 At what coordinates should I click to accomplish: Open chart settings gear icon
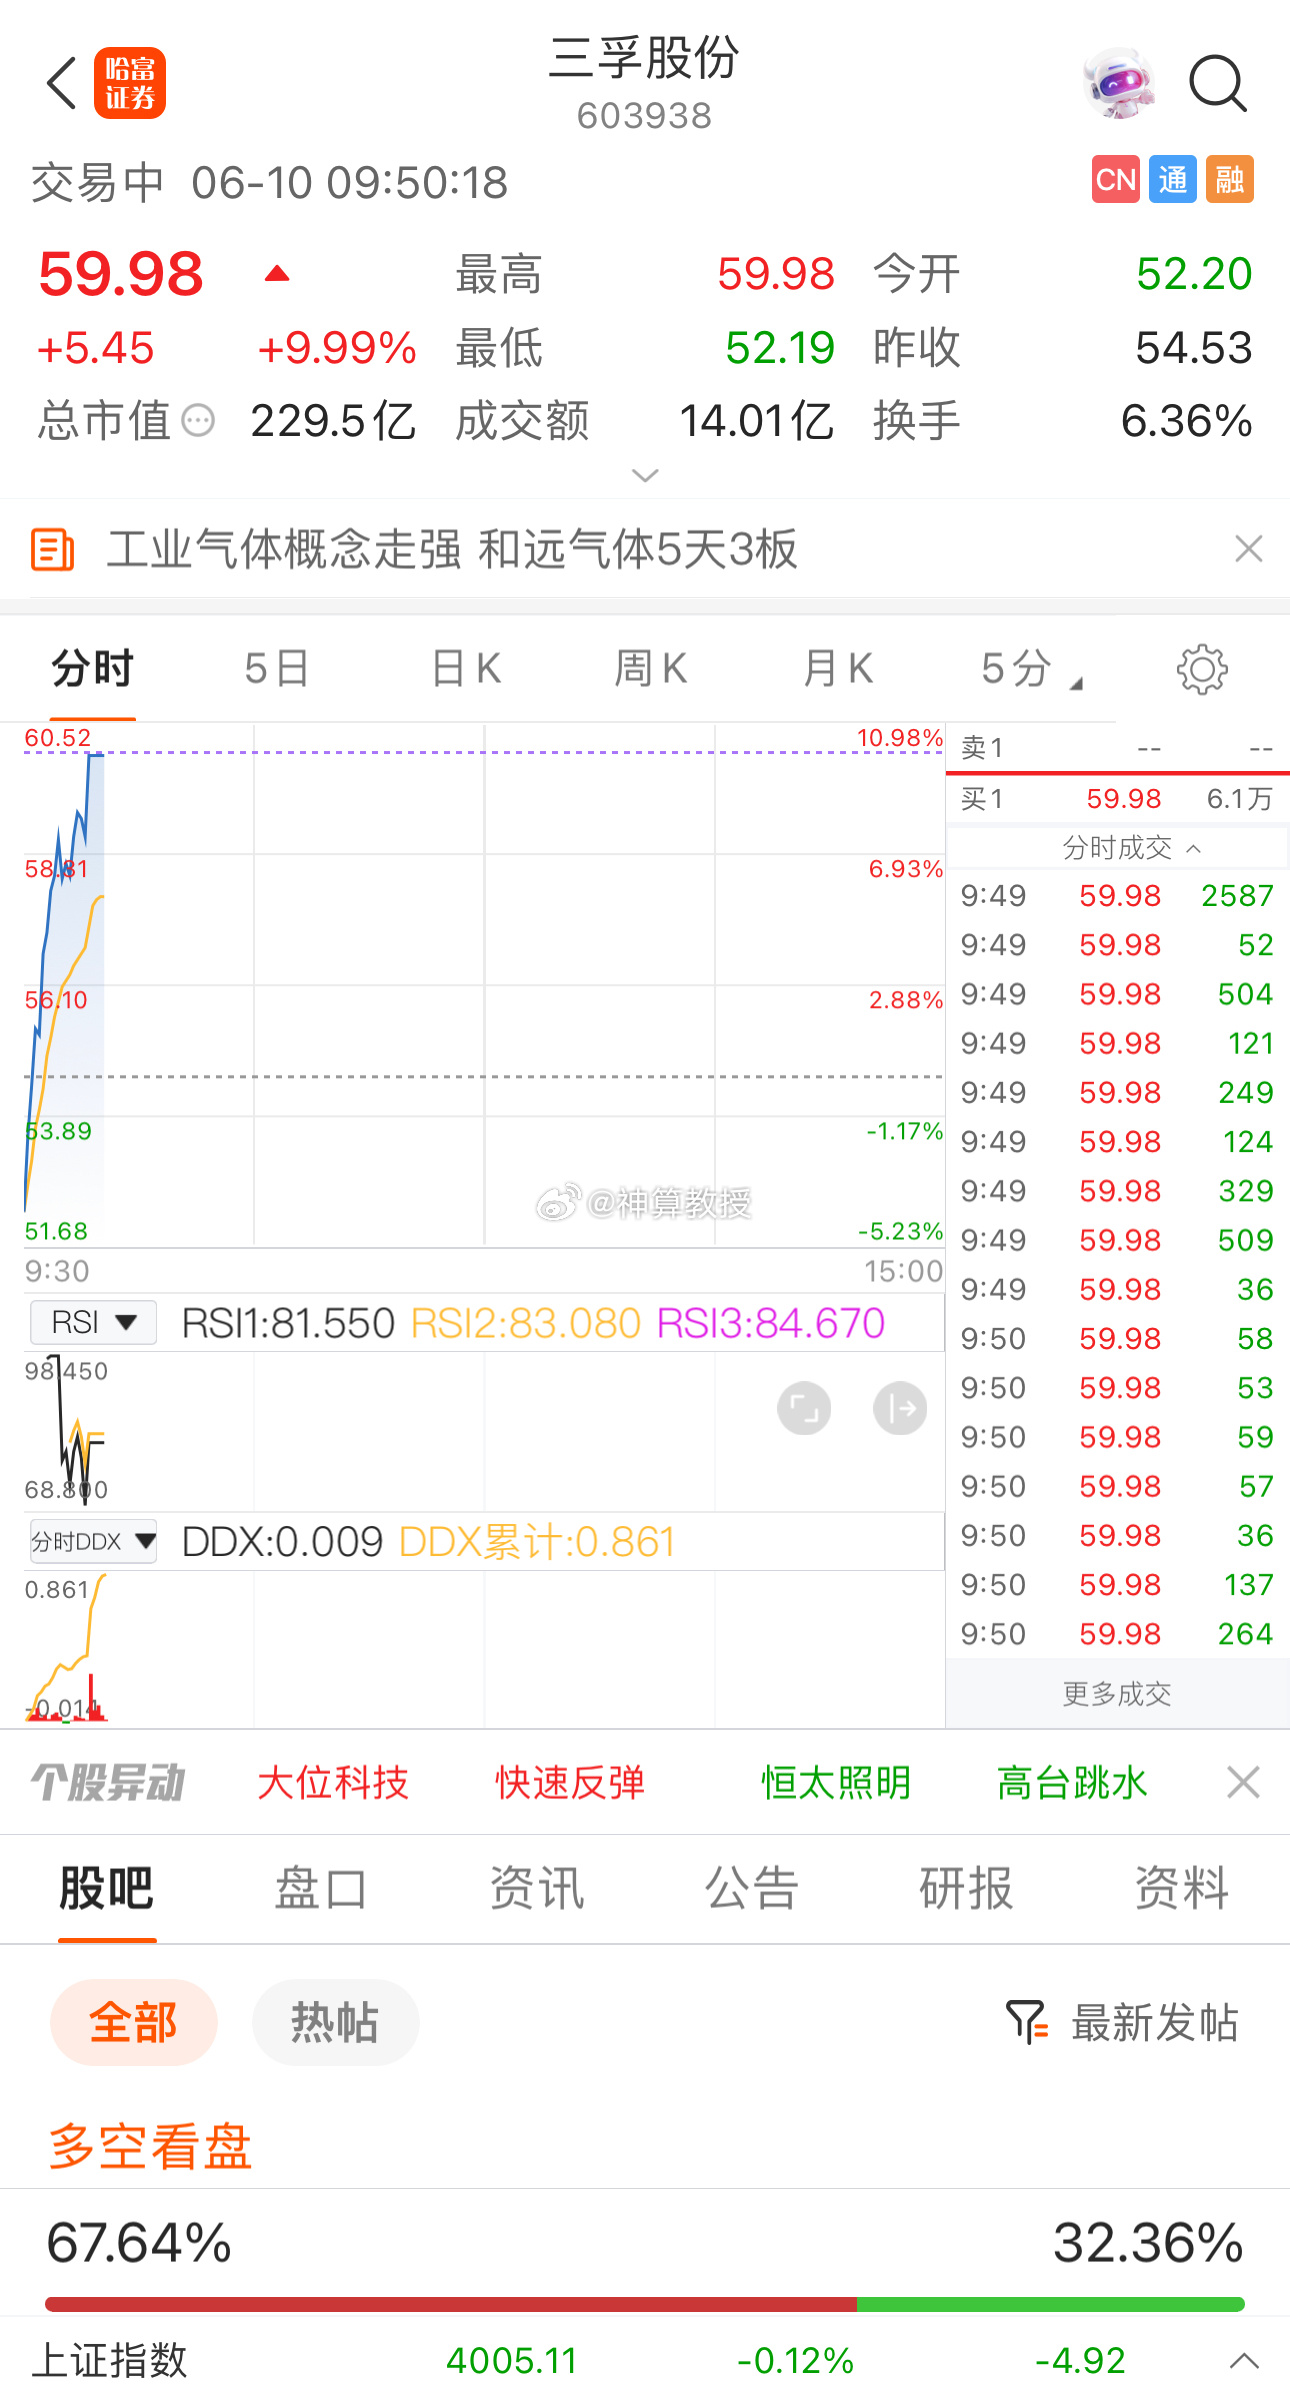click(x=1202, y=669)
